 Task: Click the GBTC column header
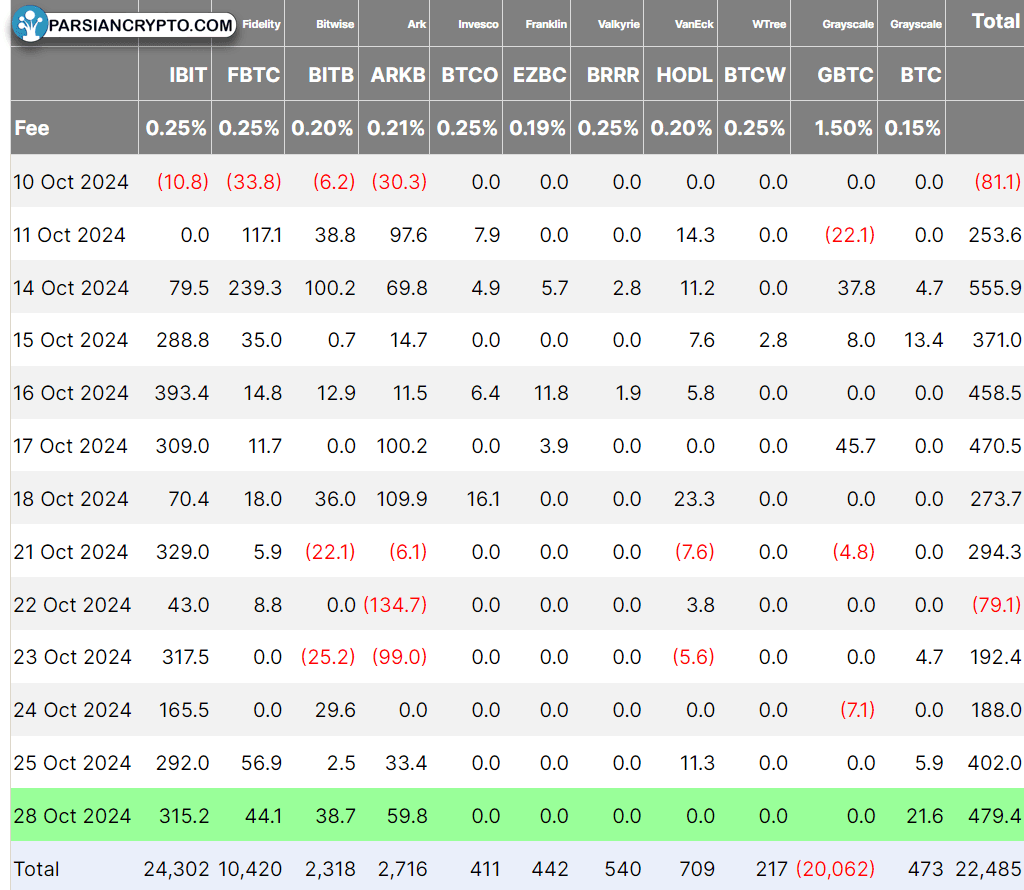(x=845, y=75)
